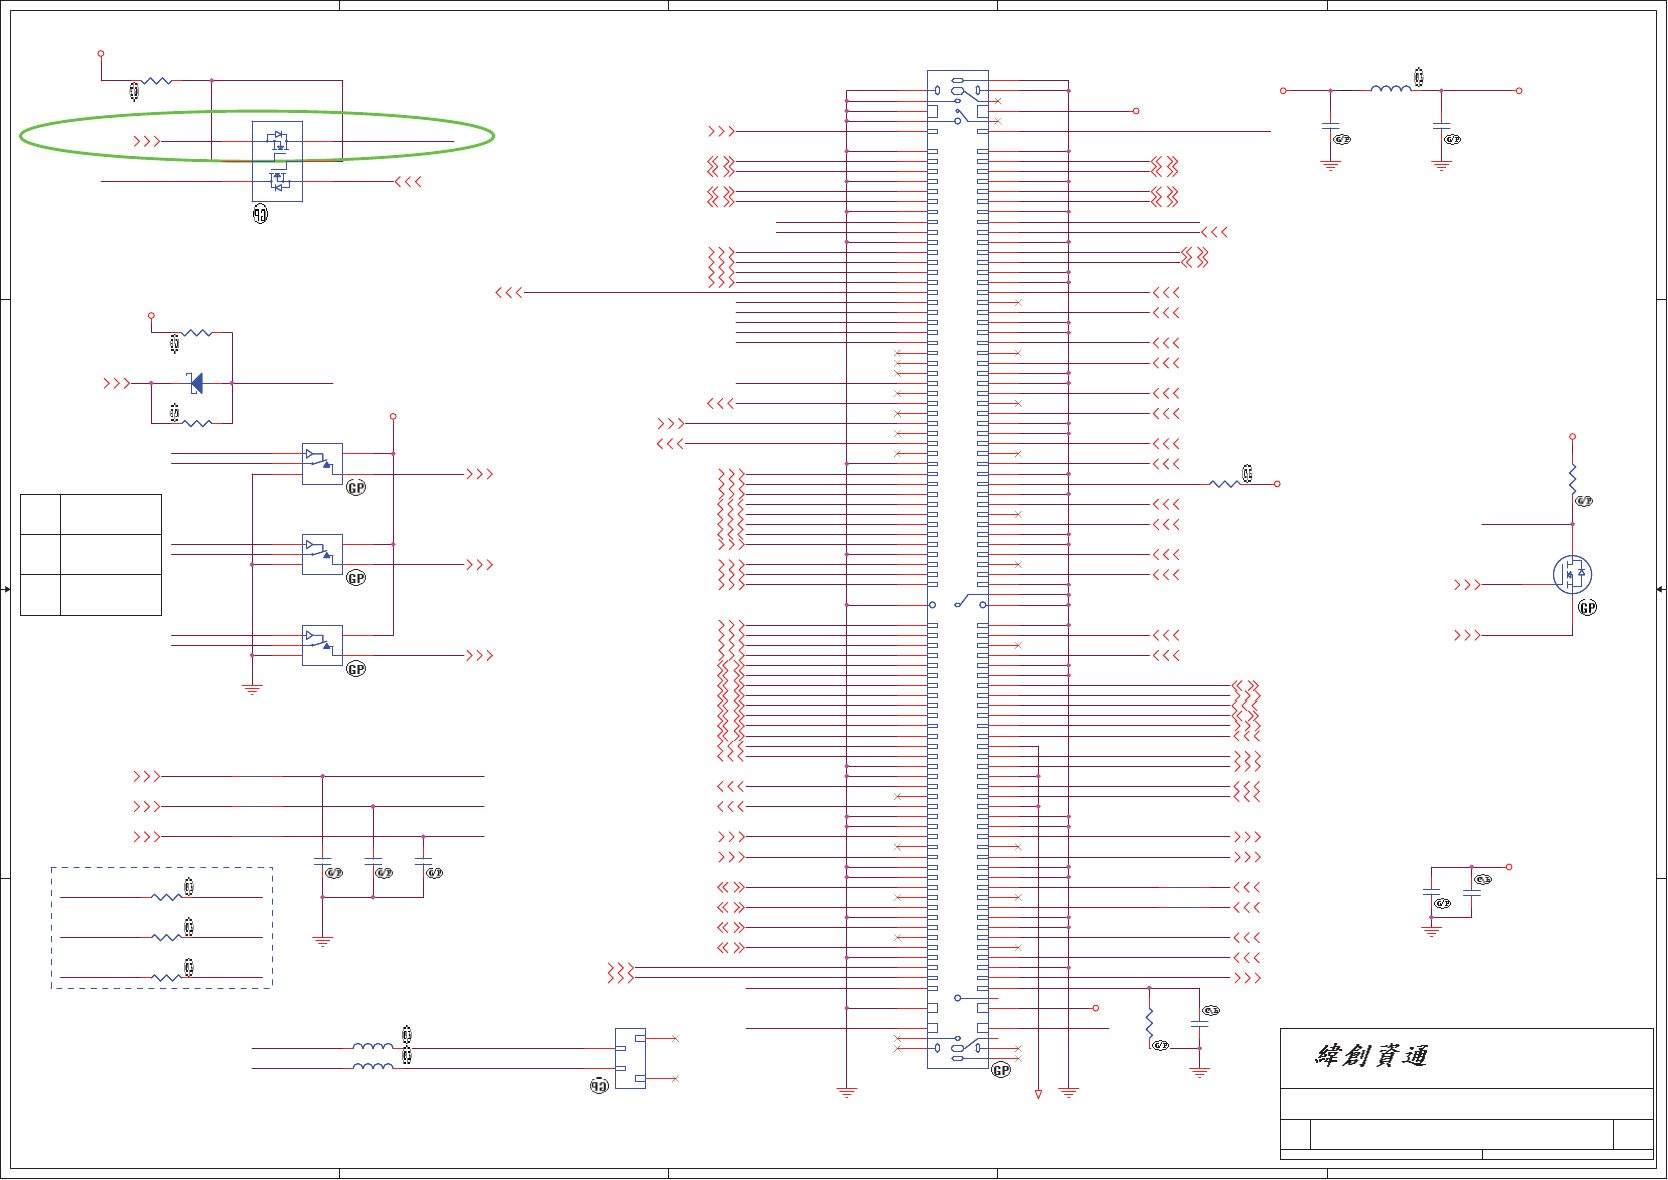Viewport: 1668px width, 1180px height.
Task: Select the large central multi-pin connector body
Action: click(x=957, y=569)
